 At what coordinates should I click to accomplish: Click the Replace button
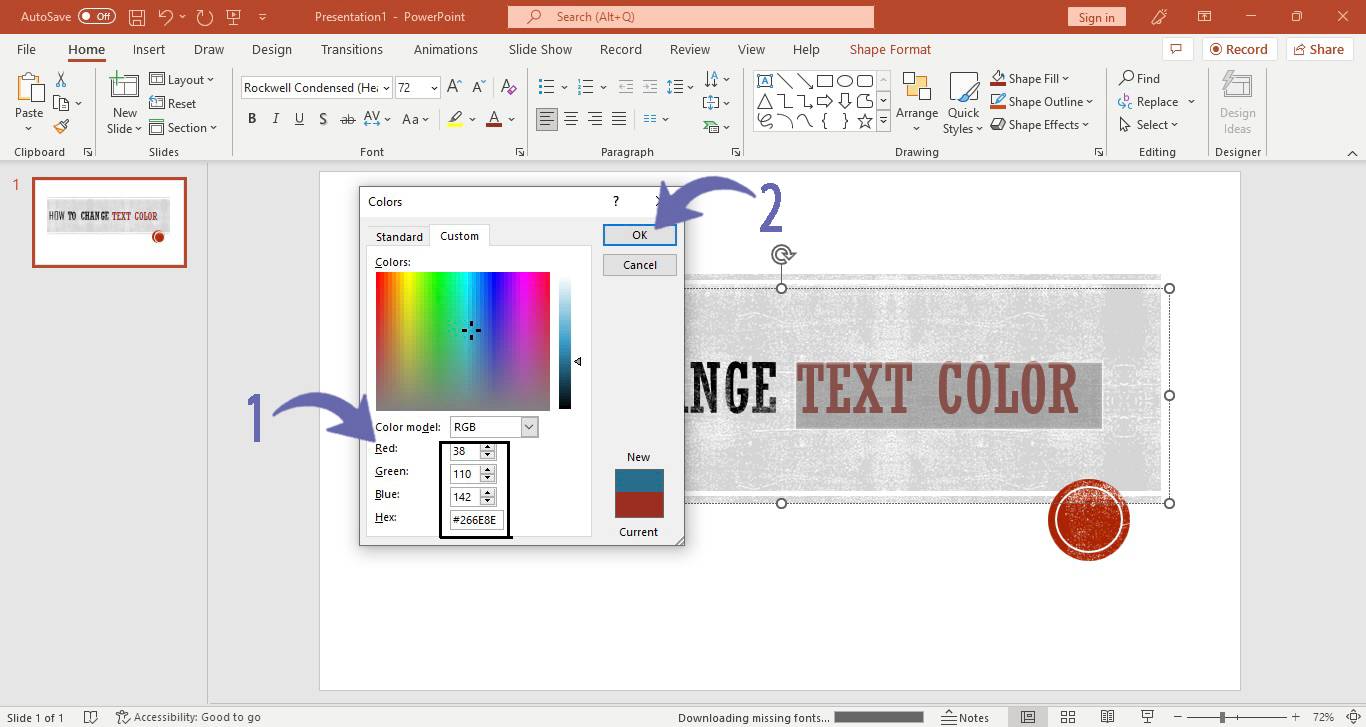[1156, 101]
